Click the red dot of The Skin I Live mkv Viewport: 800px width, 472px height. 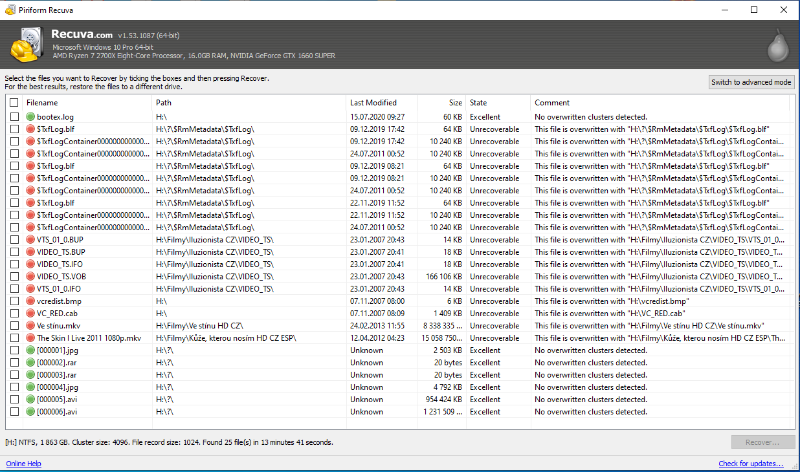pos(31,338)
